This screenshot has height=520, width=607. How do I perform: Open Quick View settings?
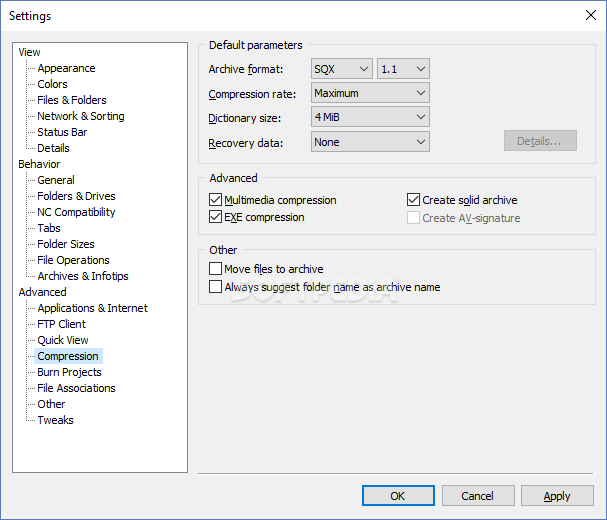63,340
